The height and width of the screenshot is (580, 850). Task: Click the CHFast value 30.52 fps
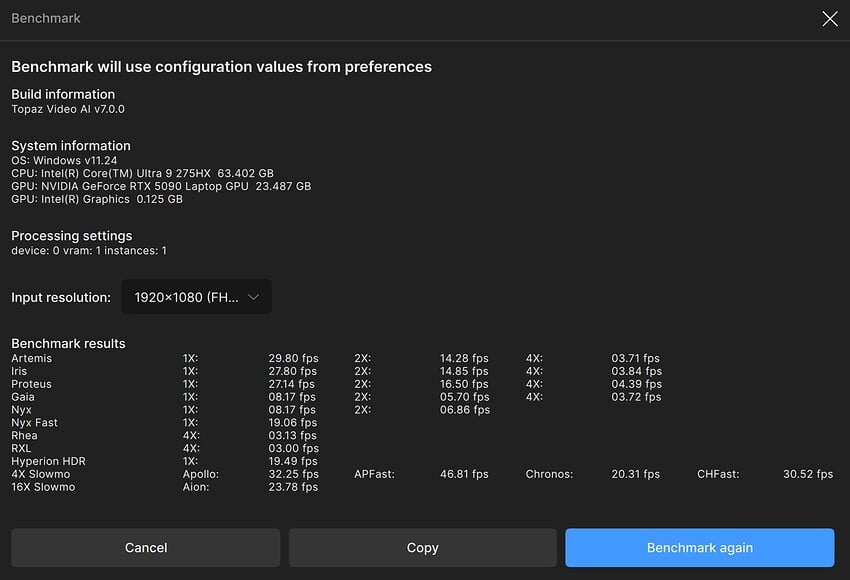[x=808, y=474]
